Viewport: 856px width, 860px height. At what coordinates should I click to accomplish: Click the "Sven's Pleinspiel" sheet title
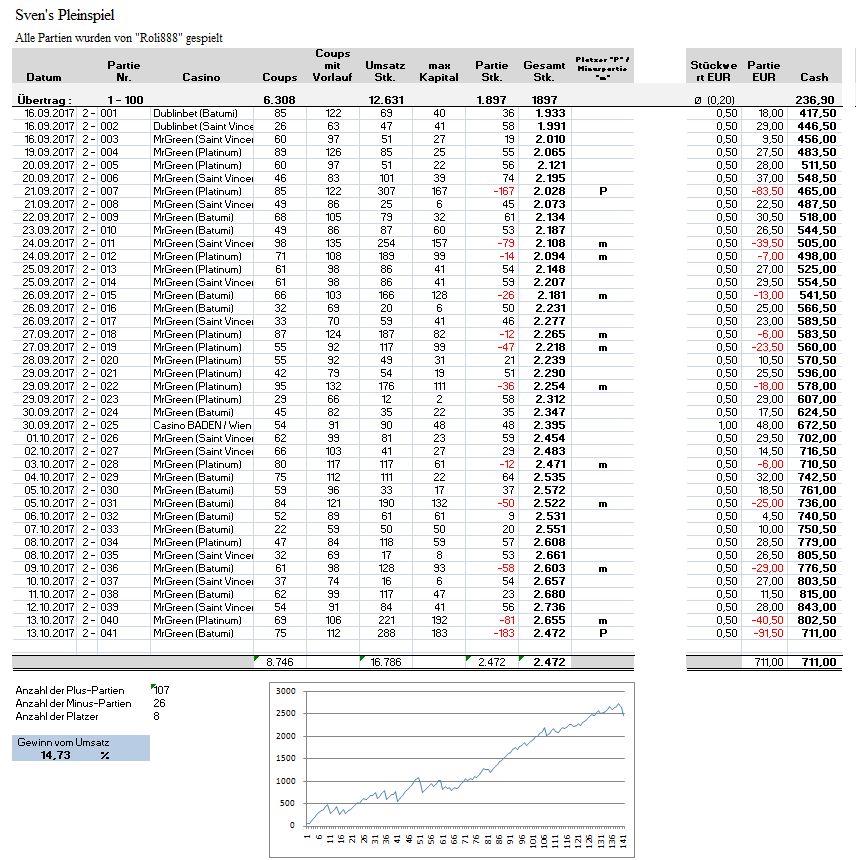pyautogui.click(x=63, y=15)
